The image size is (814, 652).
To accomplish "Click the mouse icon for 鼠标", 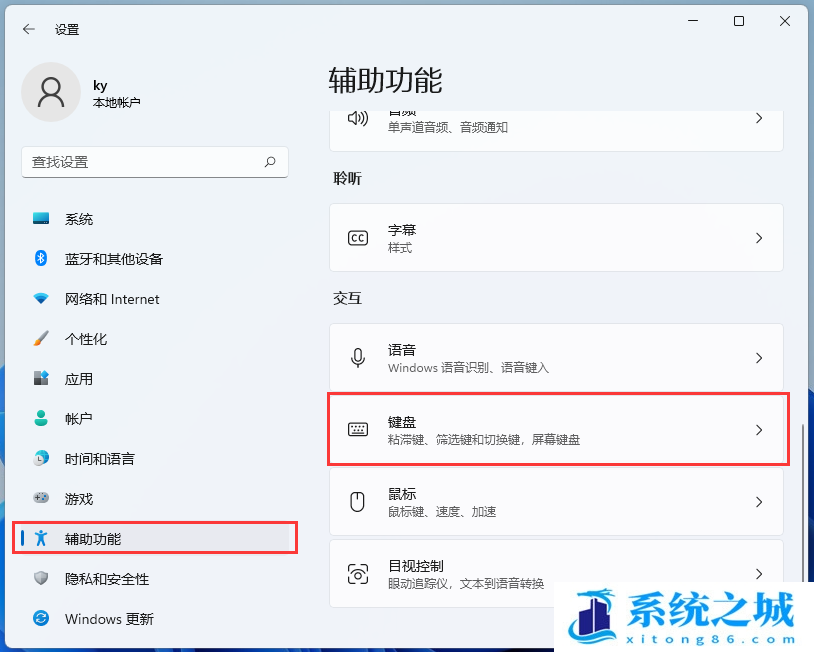I will pyautogui.click(x=358, y=502).
